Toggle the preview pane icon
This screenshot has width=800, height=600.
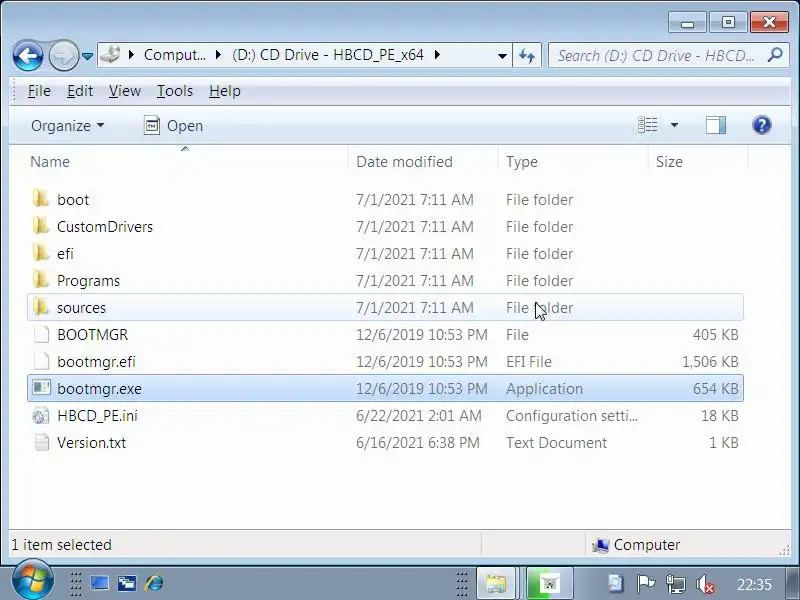715,125
